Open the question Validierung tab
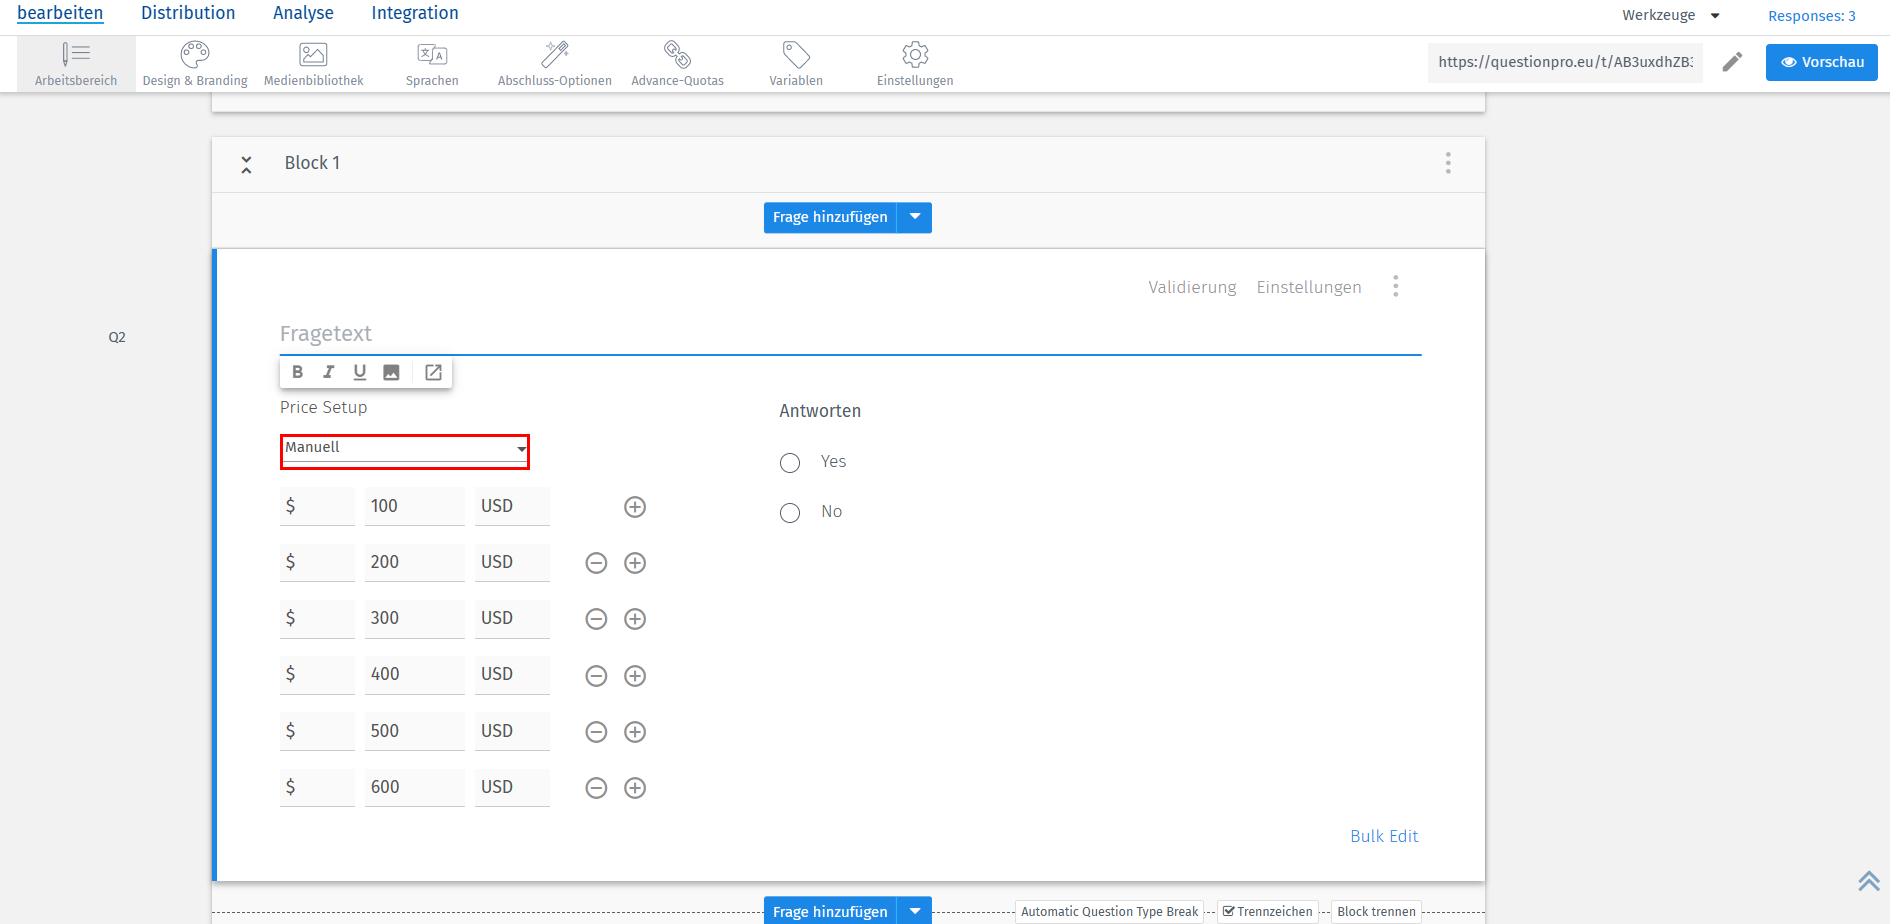The height and width of the screenshot is (924, 1890). click(1192, 287)
